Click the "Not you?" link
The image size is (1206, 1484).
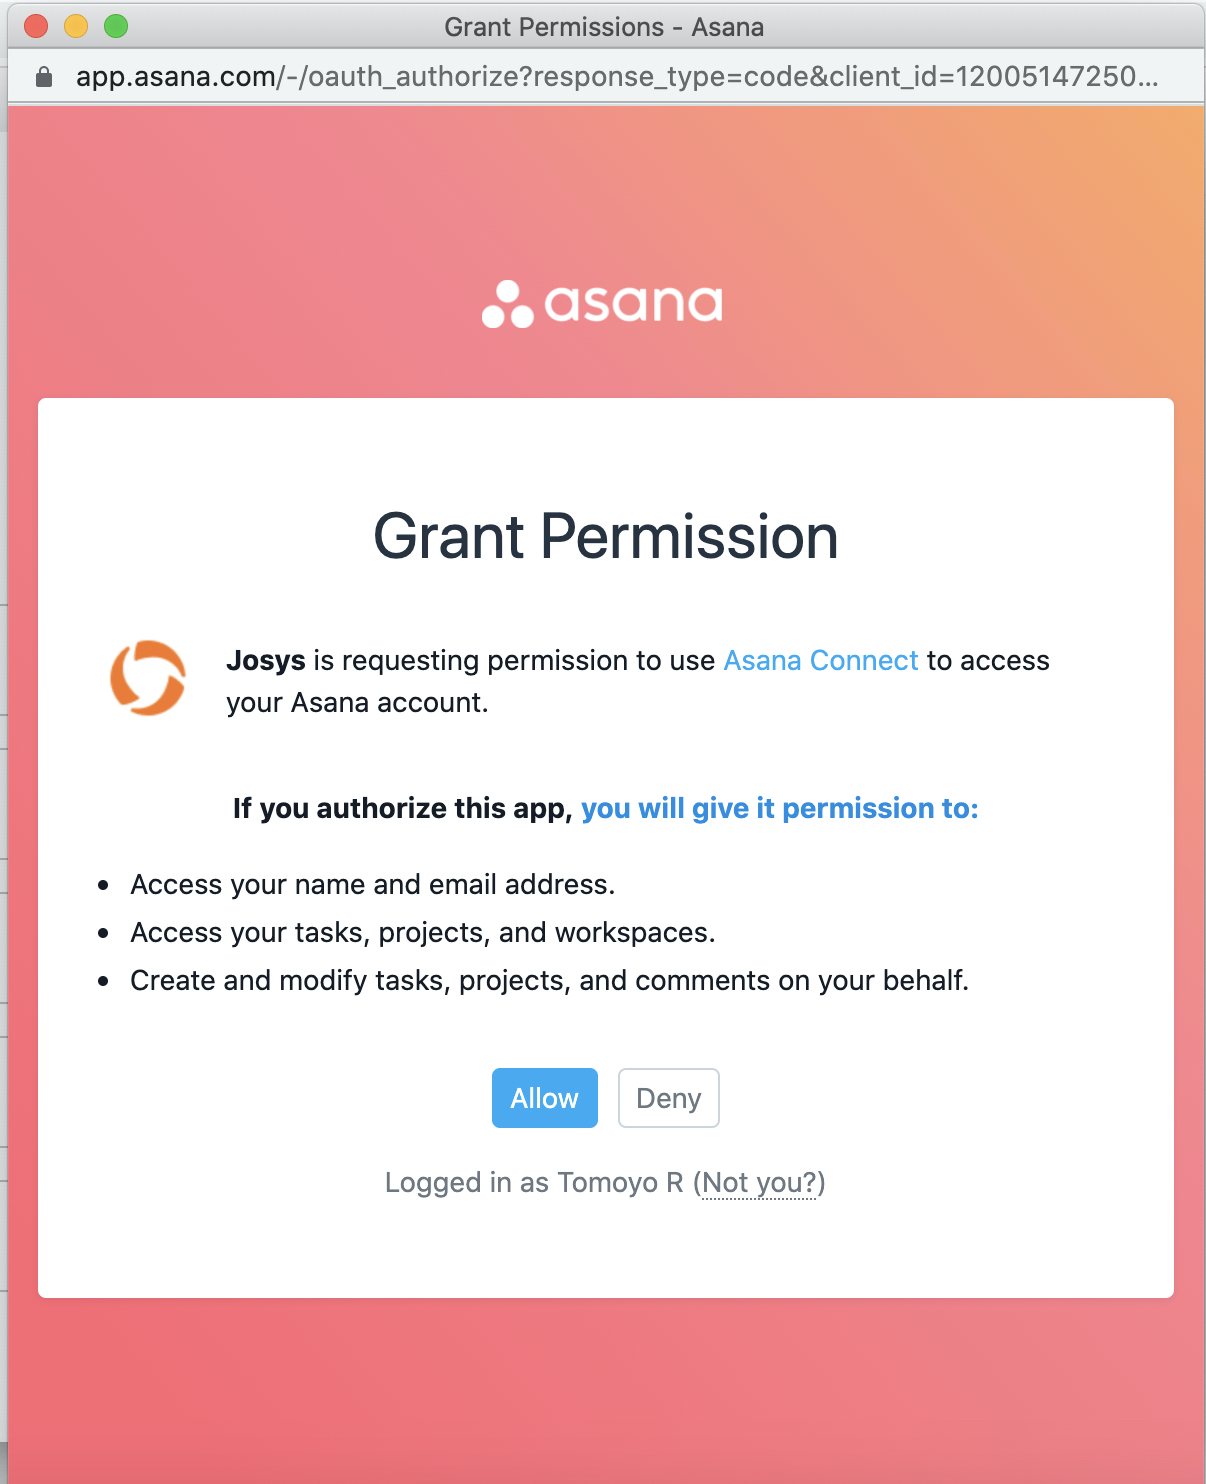pos(759,1183)
